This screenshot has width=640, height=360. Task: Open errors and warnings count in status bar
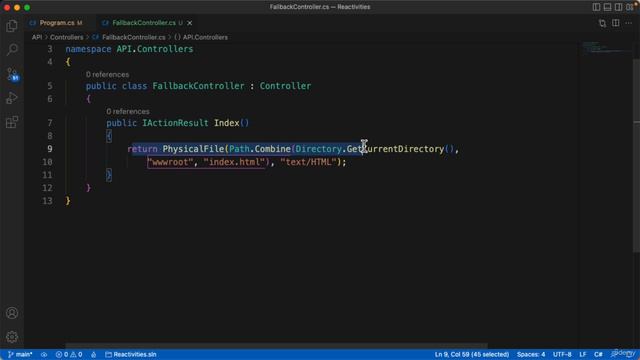tap(69, 354)
